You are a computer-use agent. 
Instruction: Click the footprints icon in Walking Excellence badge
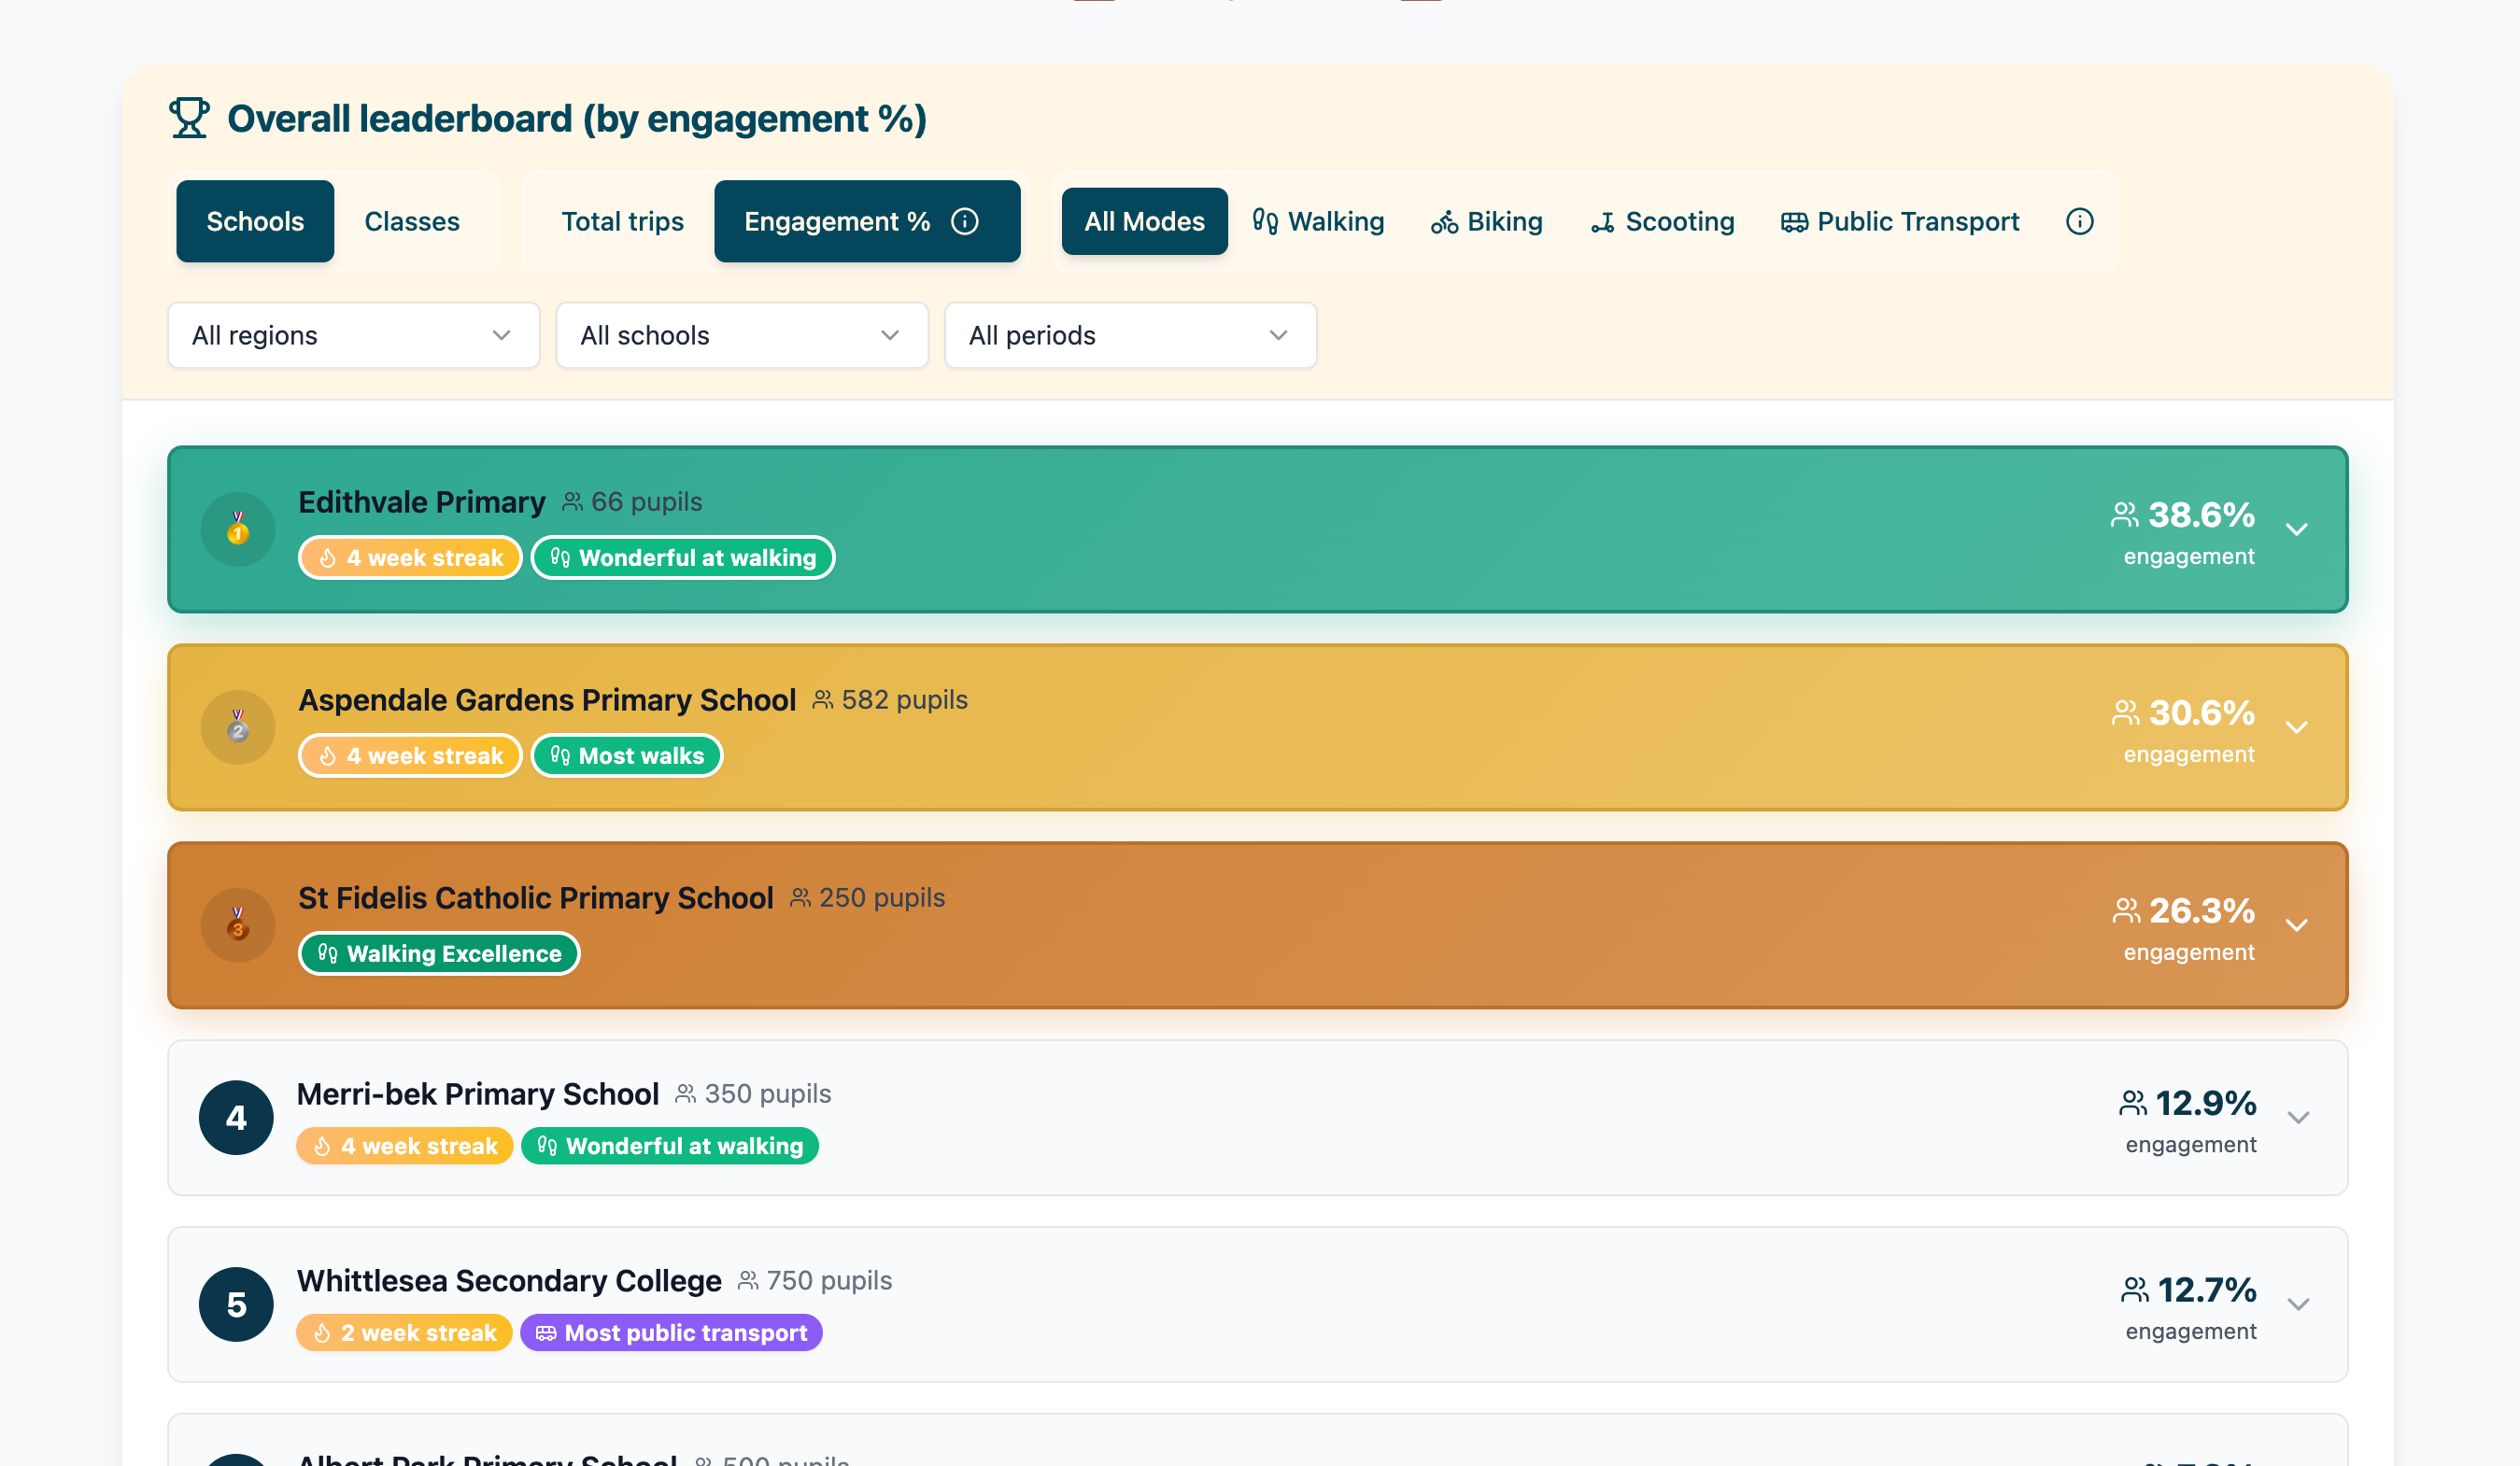pyautogui.click(x=327, y=954)
